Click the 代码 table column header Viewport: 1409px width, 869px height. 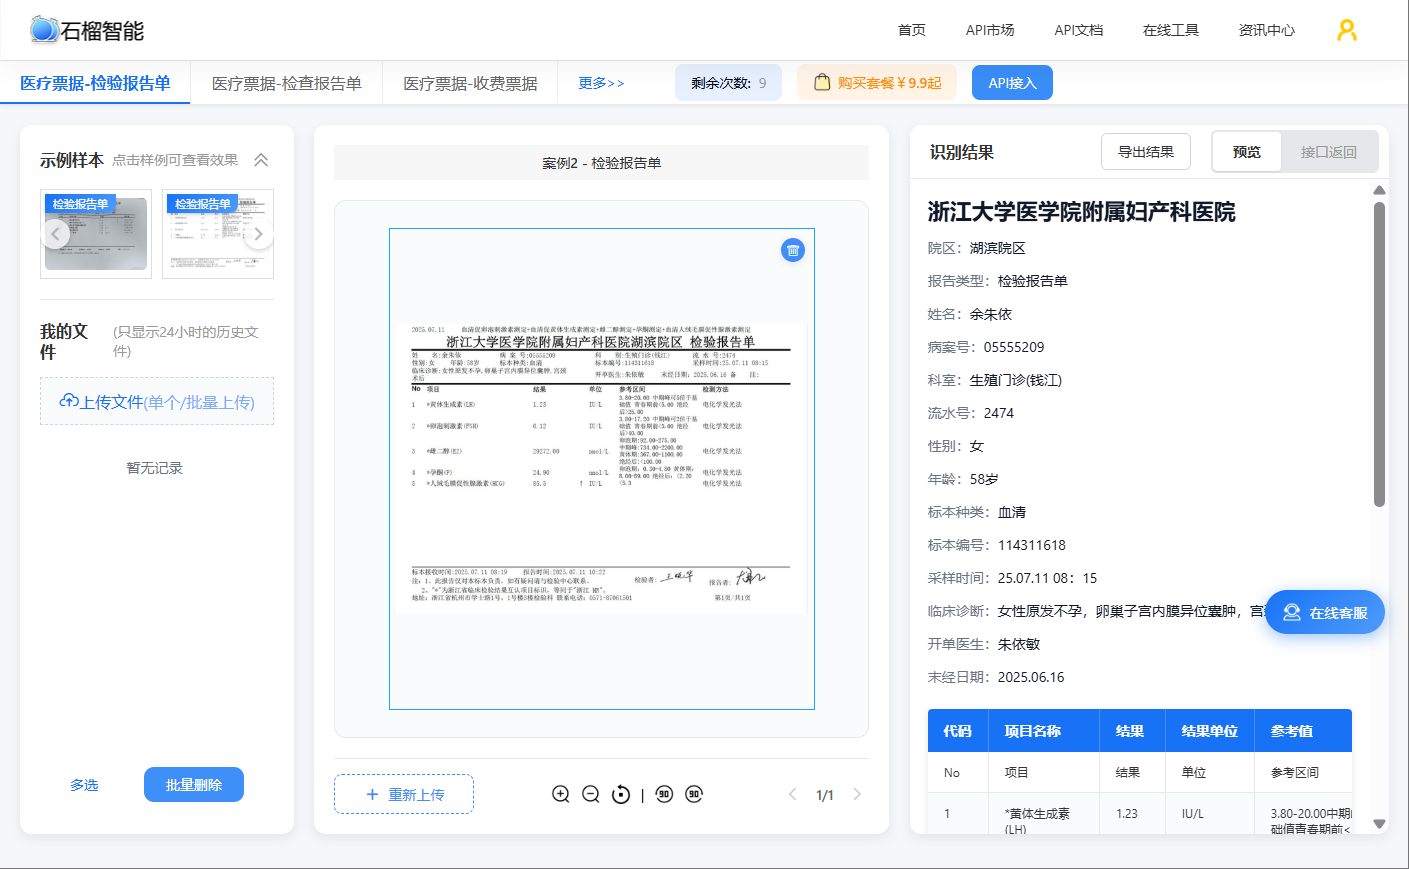pyautogui.click(x=957, y=731)
